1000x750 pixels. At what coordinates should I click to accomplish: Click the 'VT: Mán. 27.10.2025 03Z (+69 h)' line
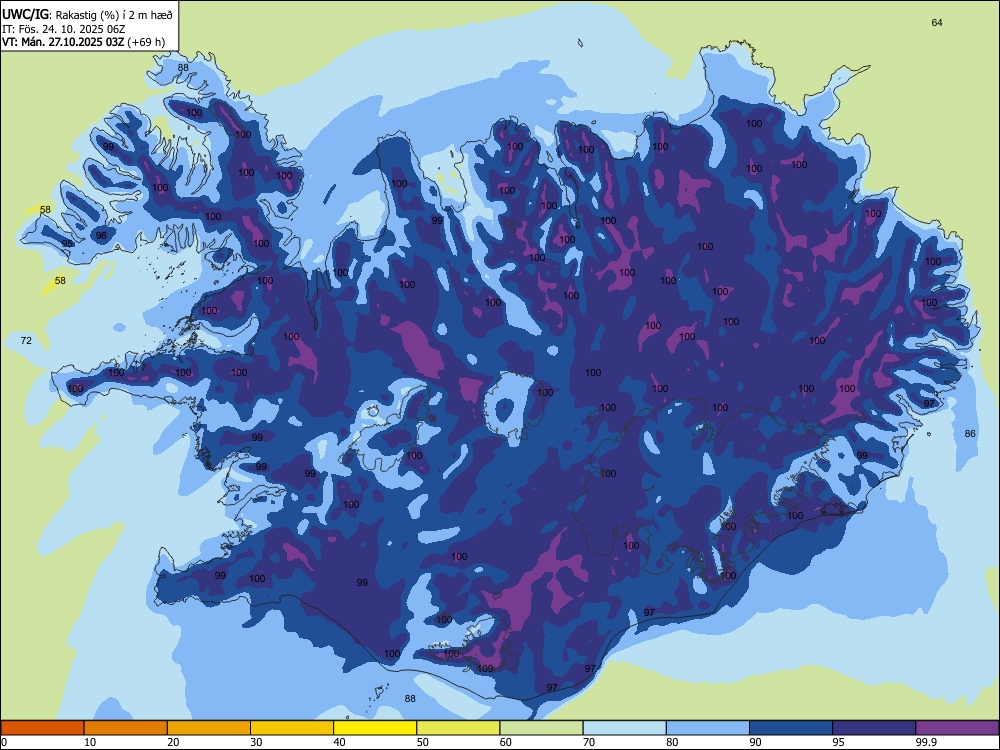(84, 42)
